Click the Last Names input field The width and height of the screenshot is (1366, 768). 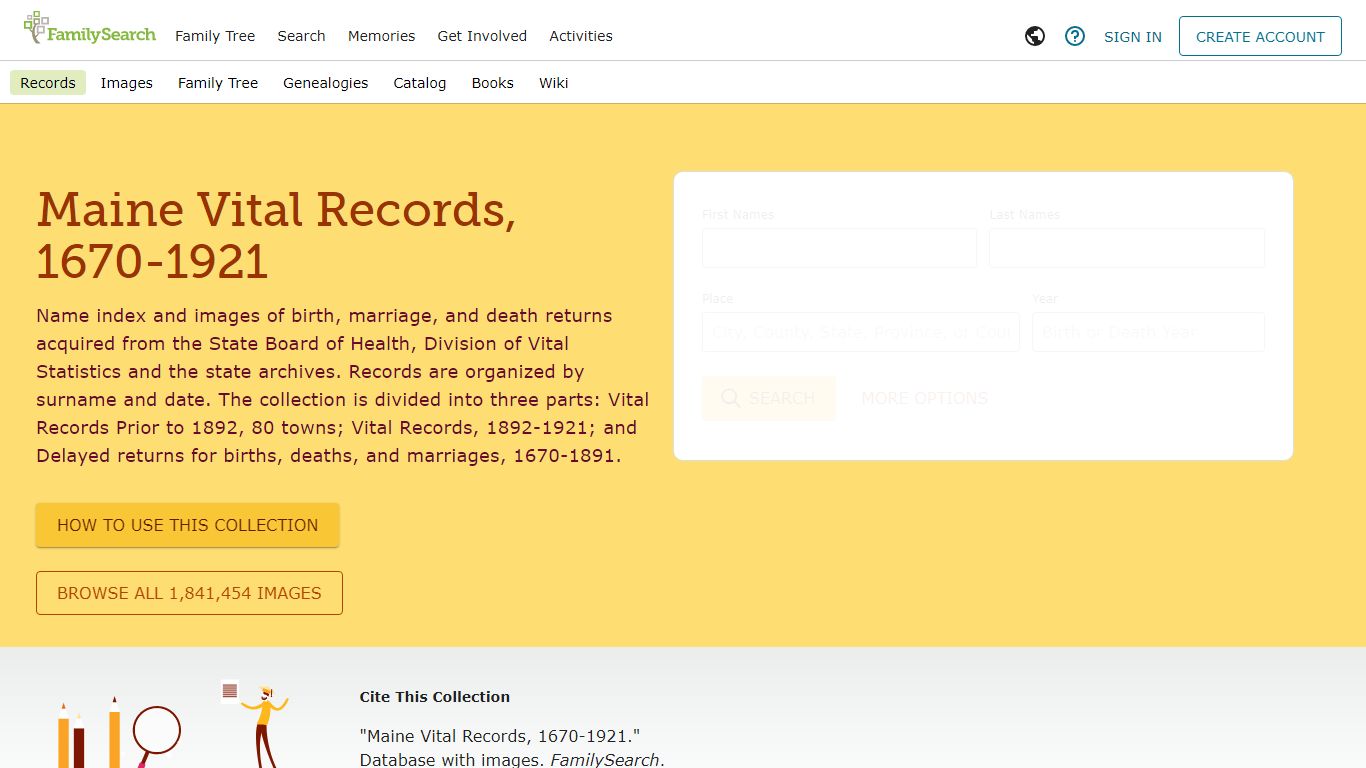[x=1127, y=248]
